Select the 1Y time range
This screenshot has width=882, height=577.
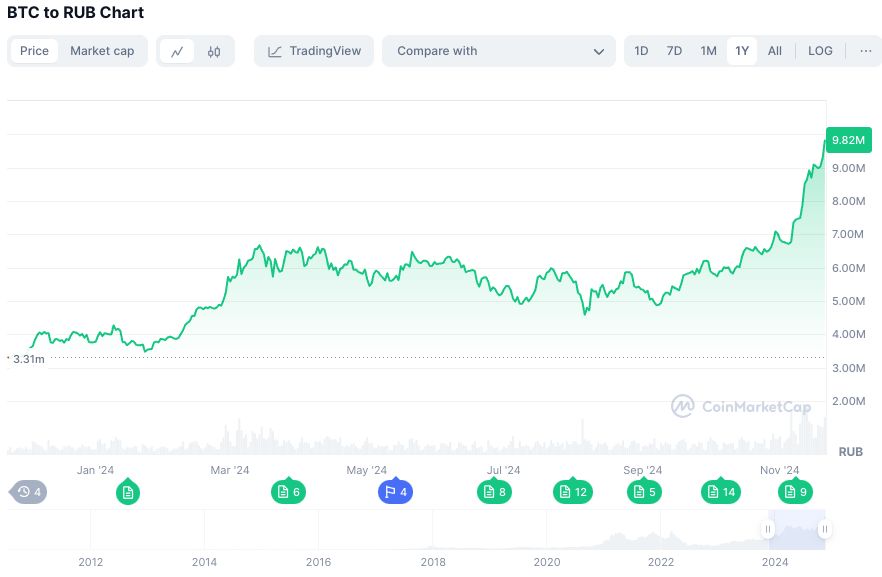741,51
